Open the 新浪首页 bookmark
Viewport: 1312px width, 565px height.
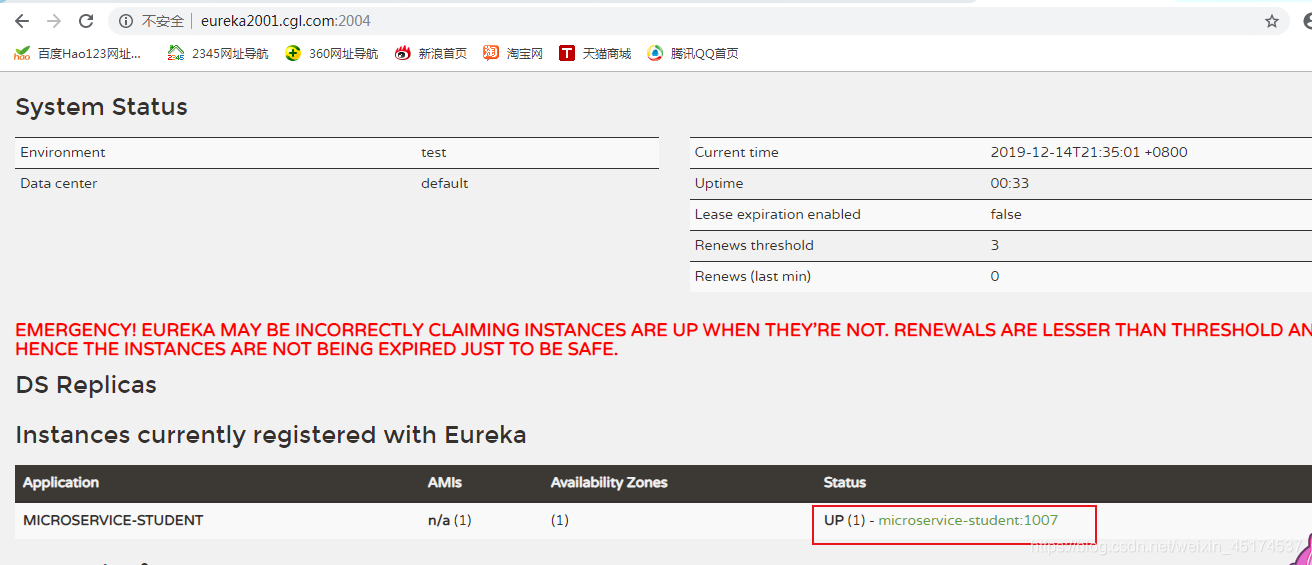pos(431,54)
